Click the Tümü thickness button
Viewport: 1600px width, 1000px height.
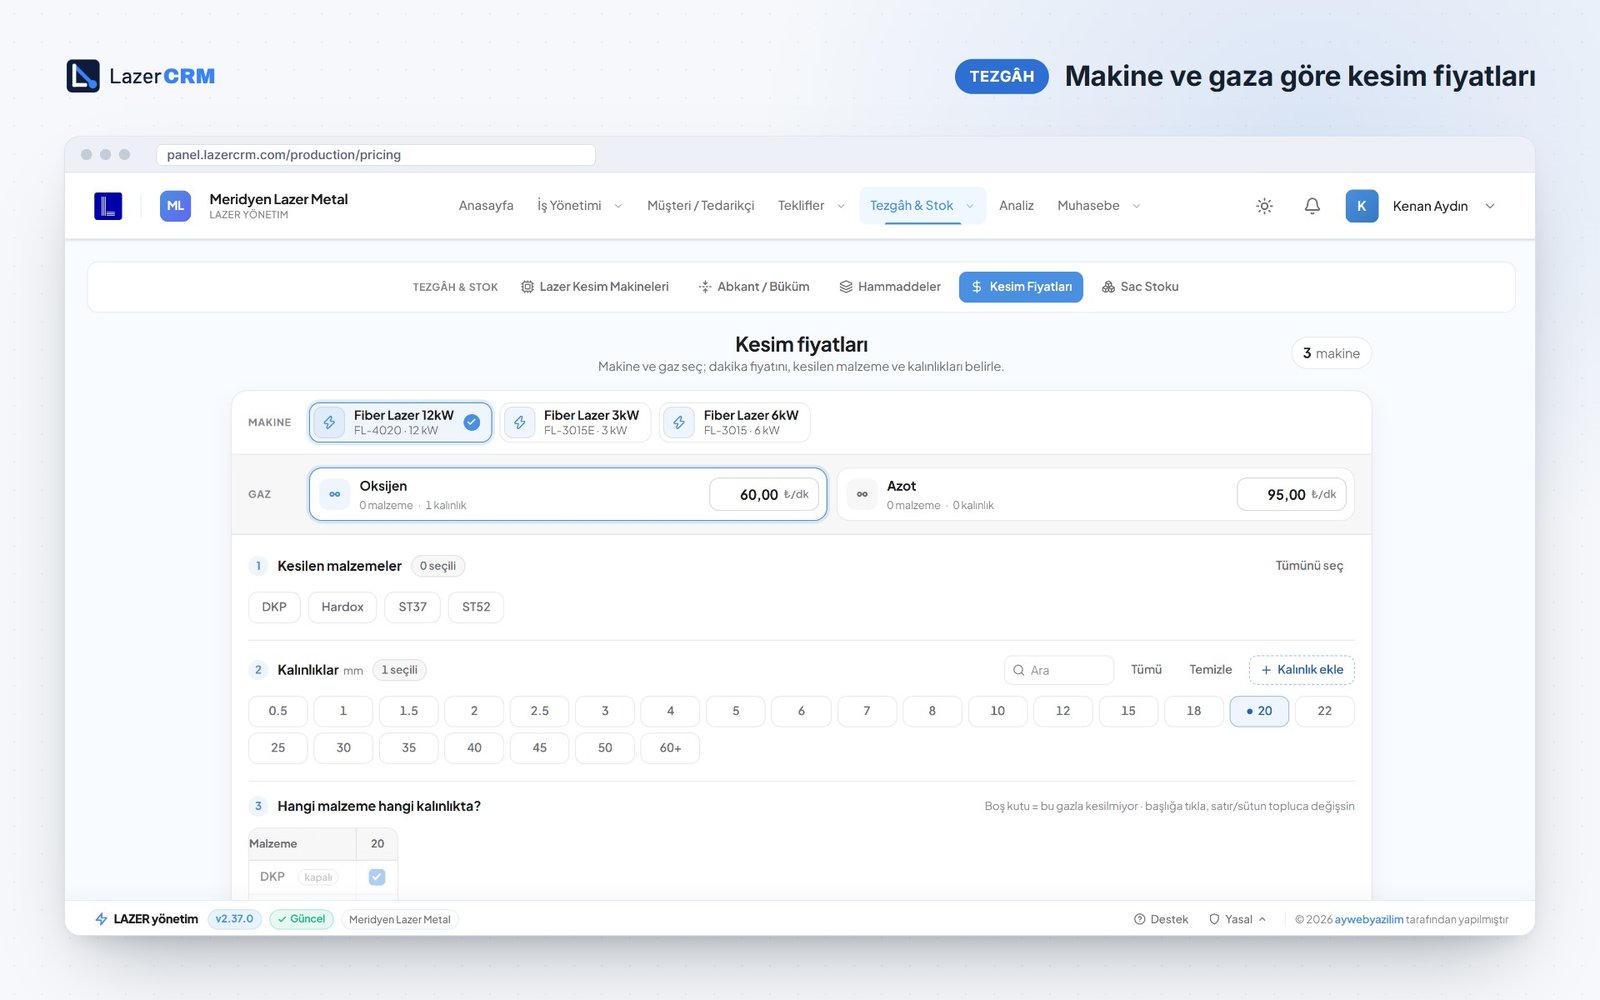pyautogui.click(x=1146, y=670)
